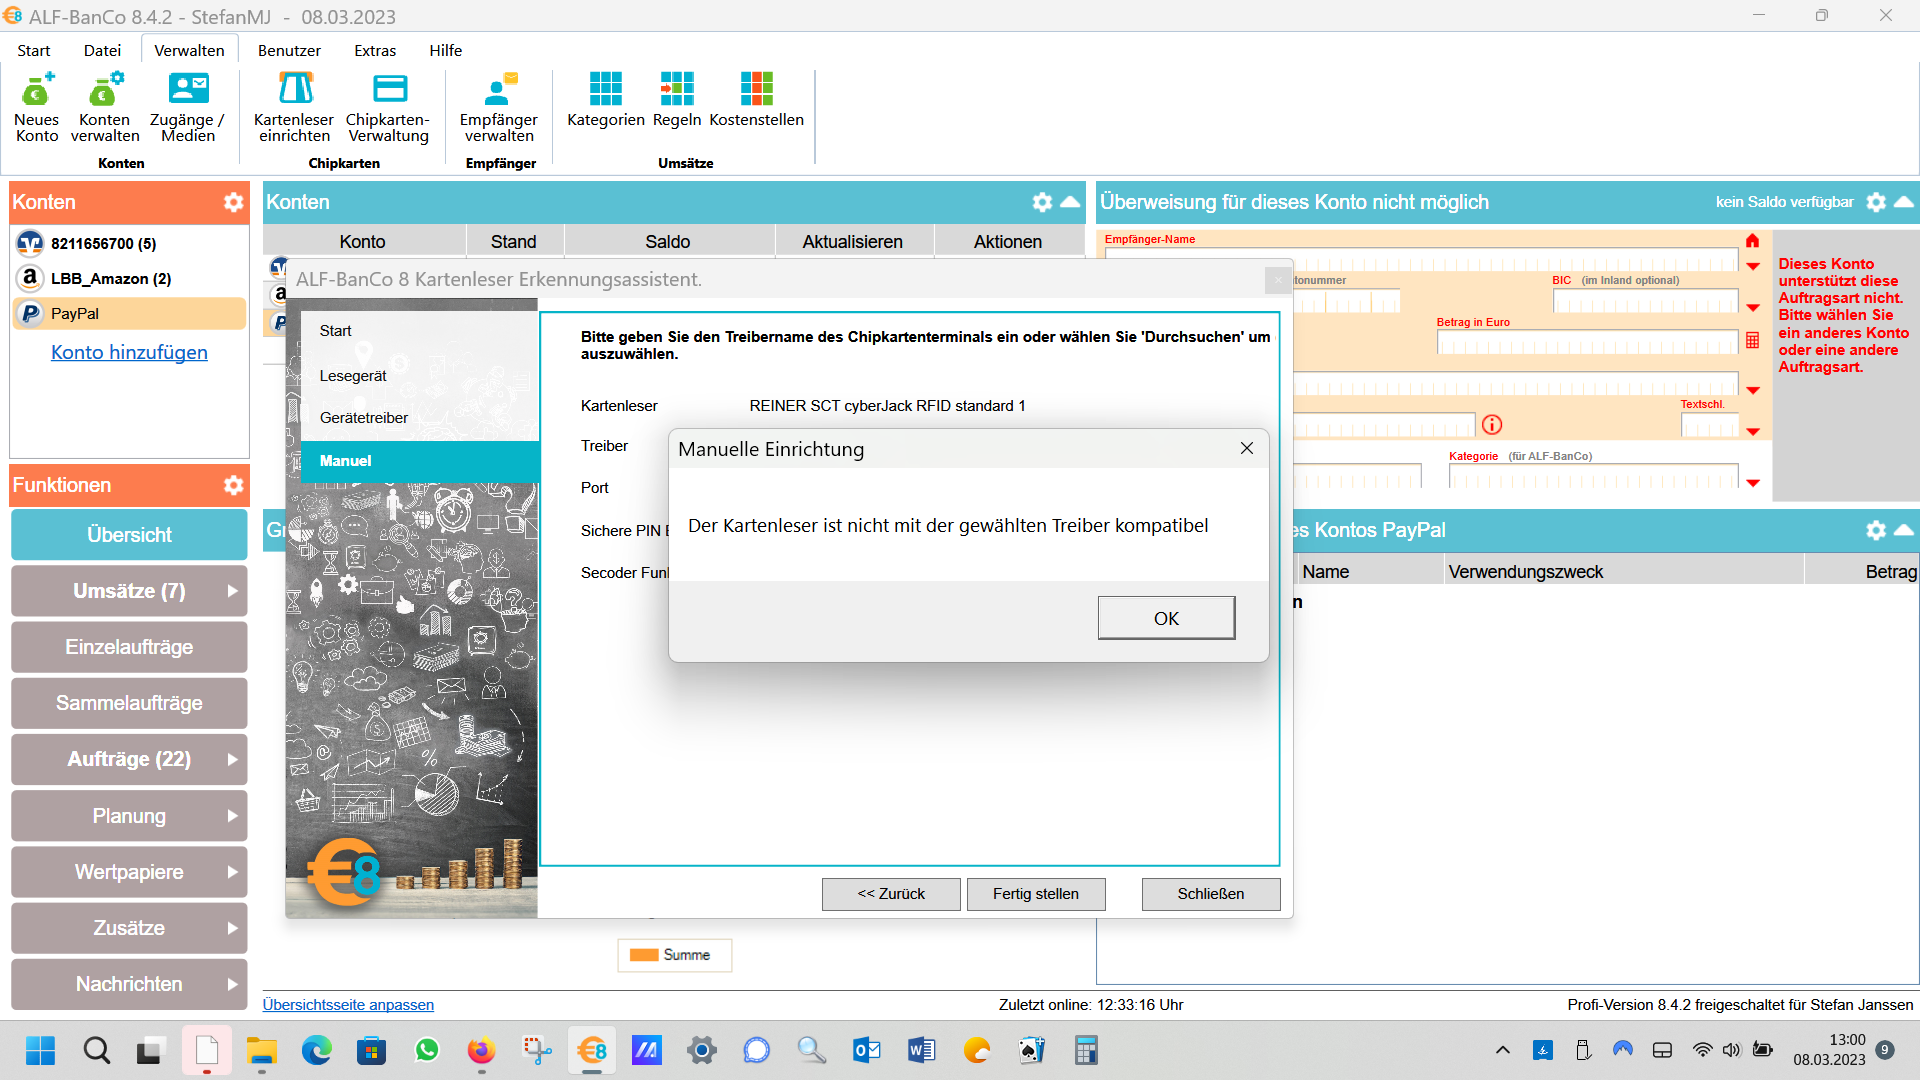This screenshot has width=1920, height=1080.
Task: Click the Betrag in Euro input field
Action: tap(1587, 343)
